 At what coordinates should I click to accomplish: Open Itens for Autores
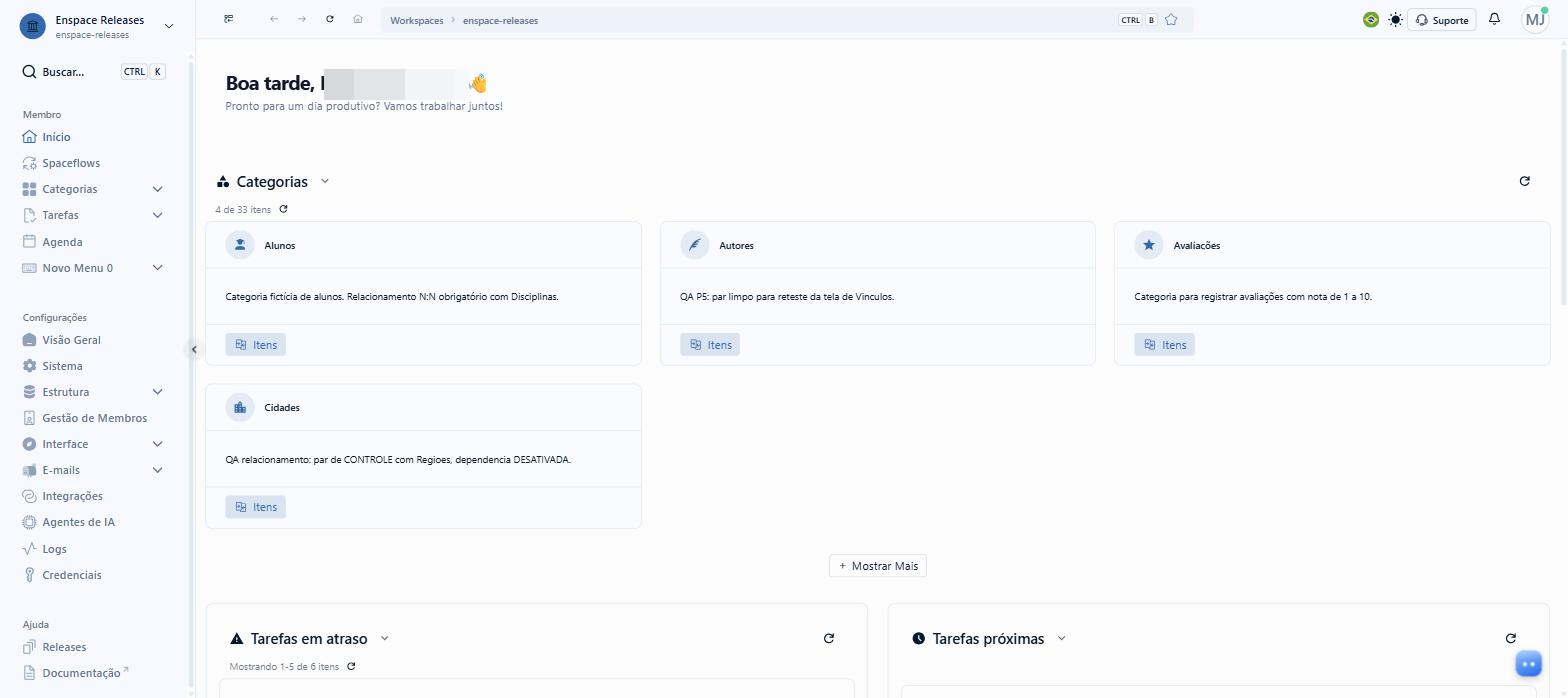point(710,345)
